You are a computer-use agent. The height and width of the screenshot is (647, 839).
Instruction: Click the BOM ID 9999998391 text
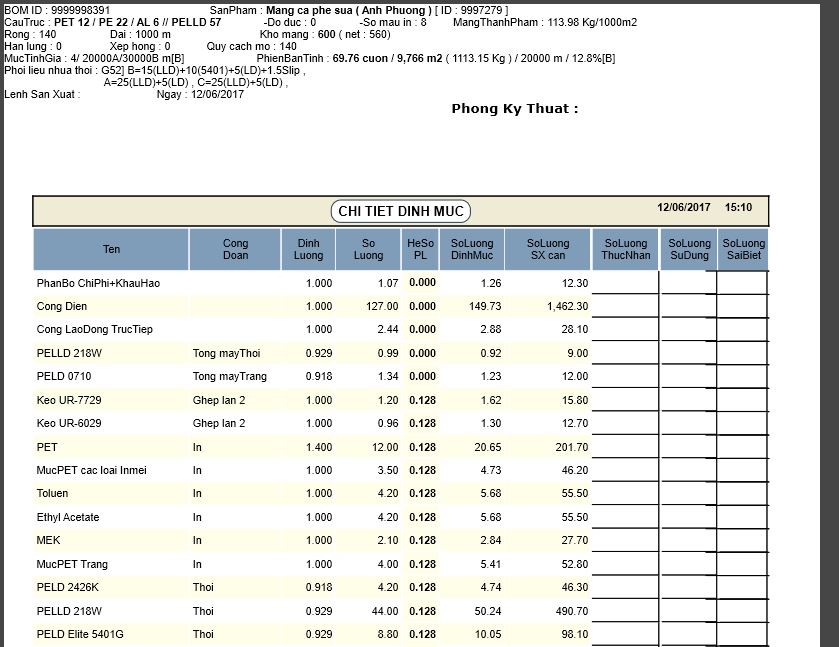(58, 9)
